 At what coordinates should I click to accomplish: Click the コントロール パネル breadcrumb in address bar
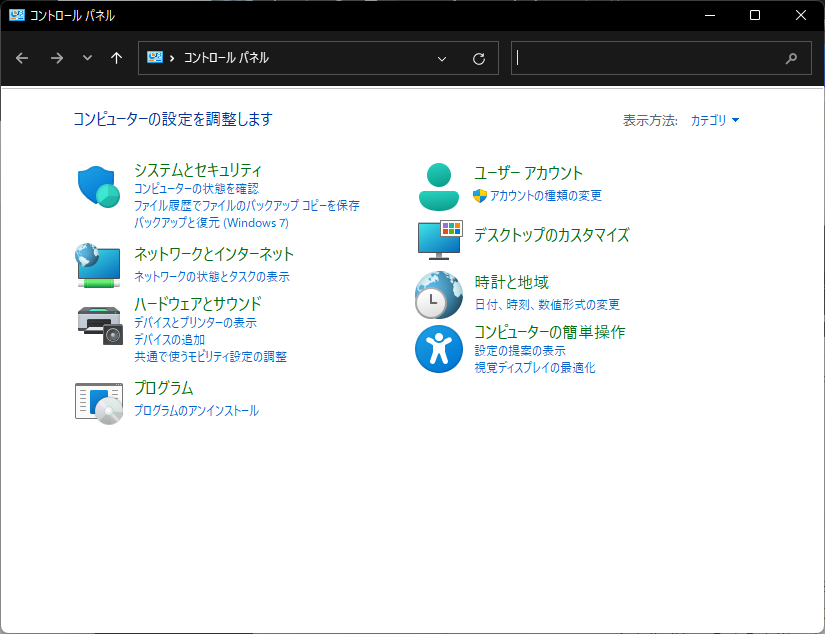pos(226,58)
